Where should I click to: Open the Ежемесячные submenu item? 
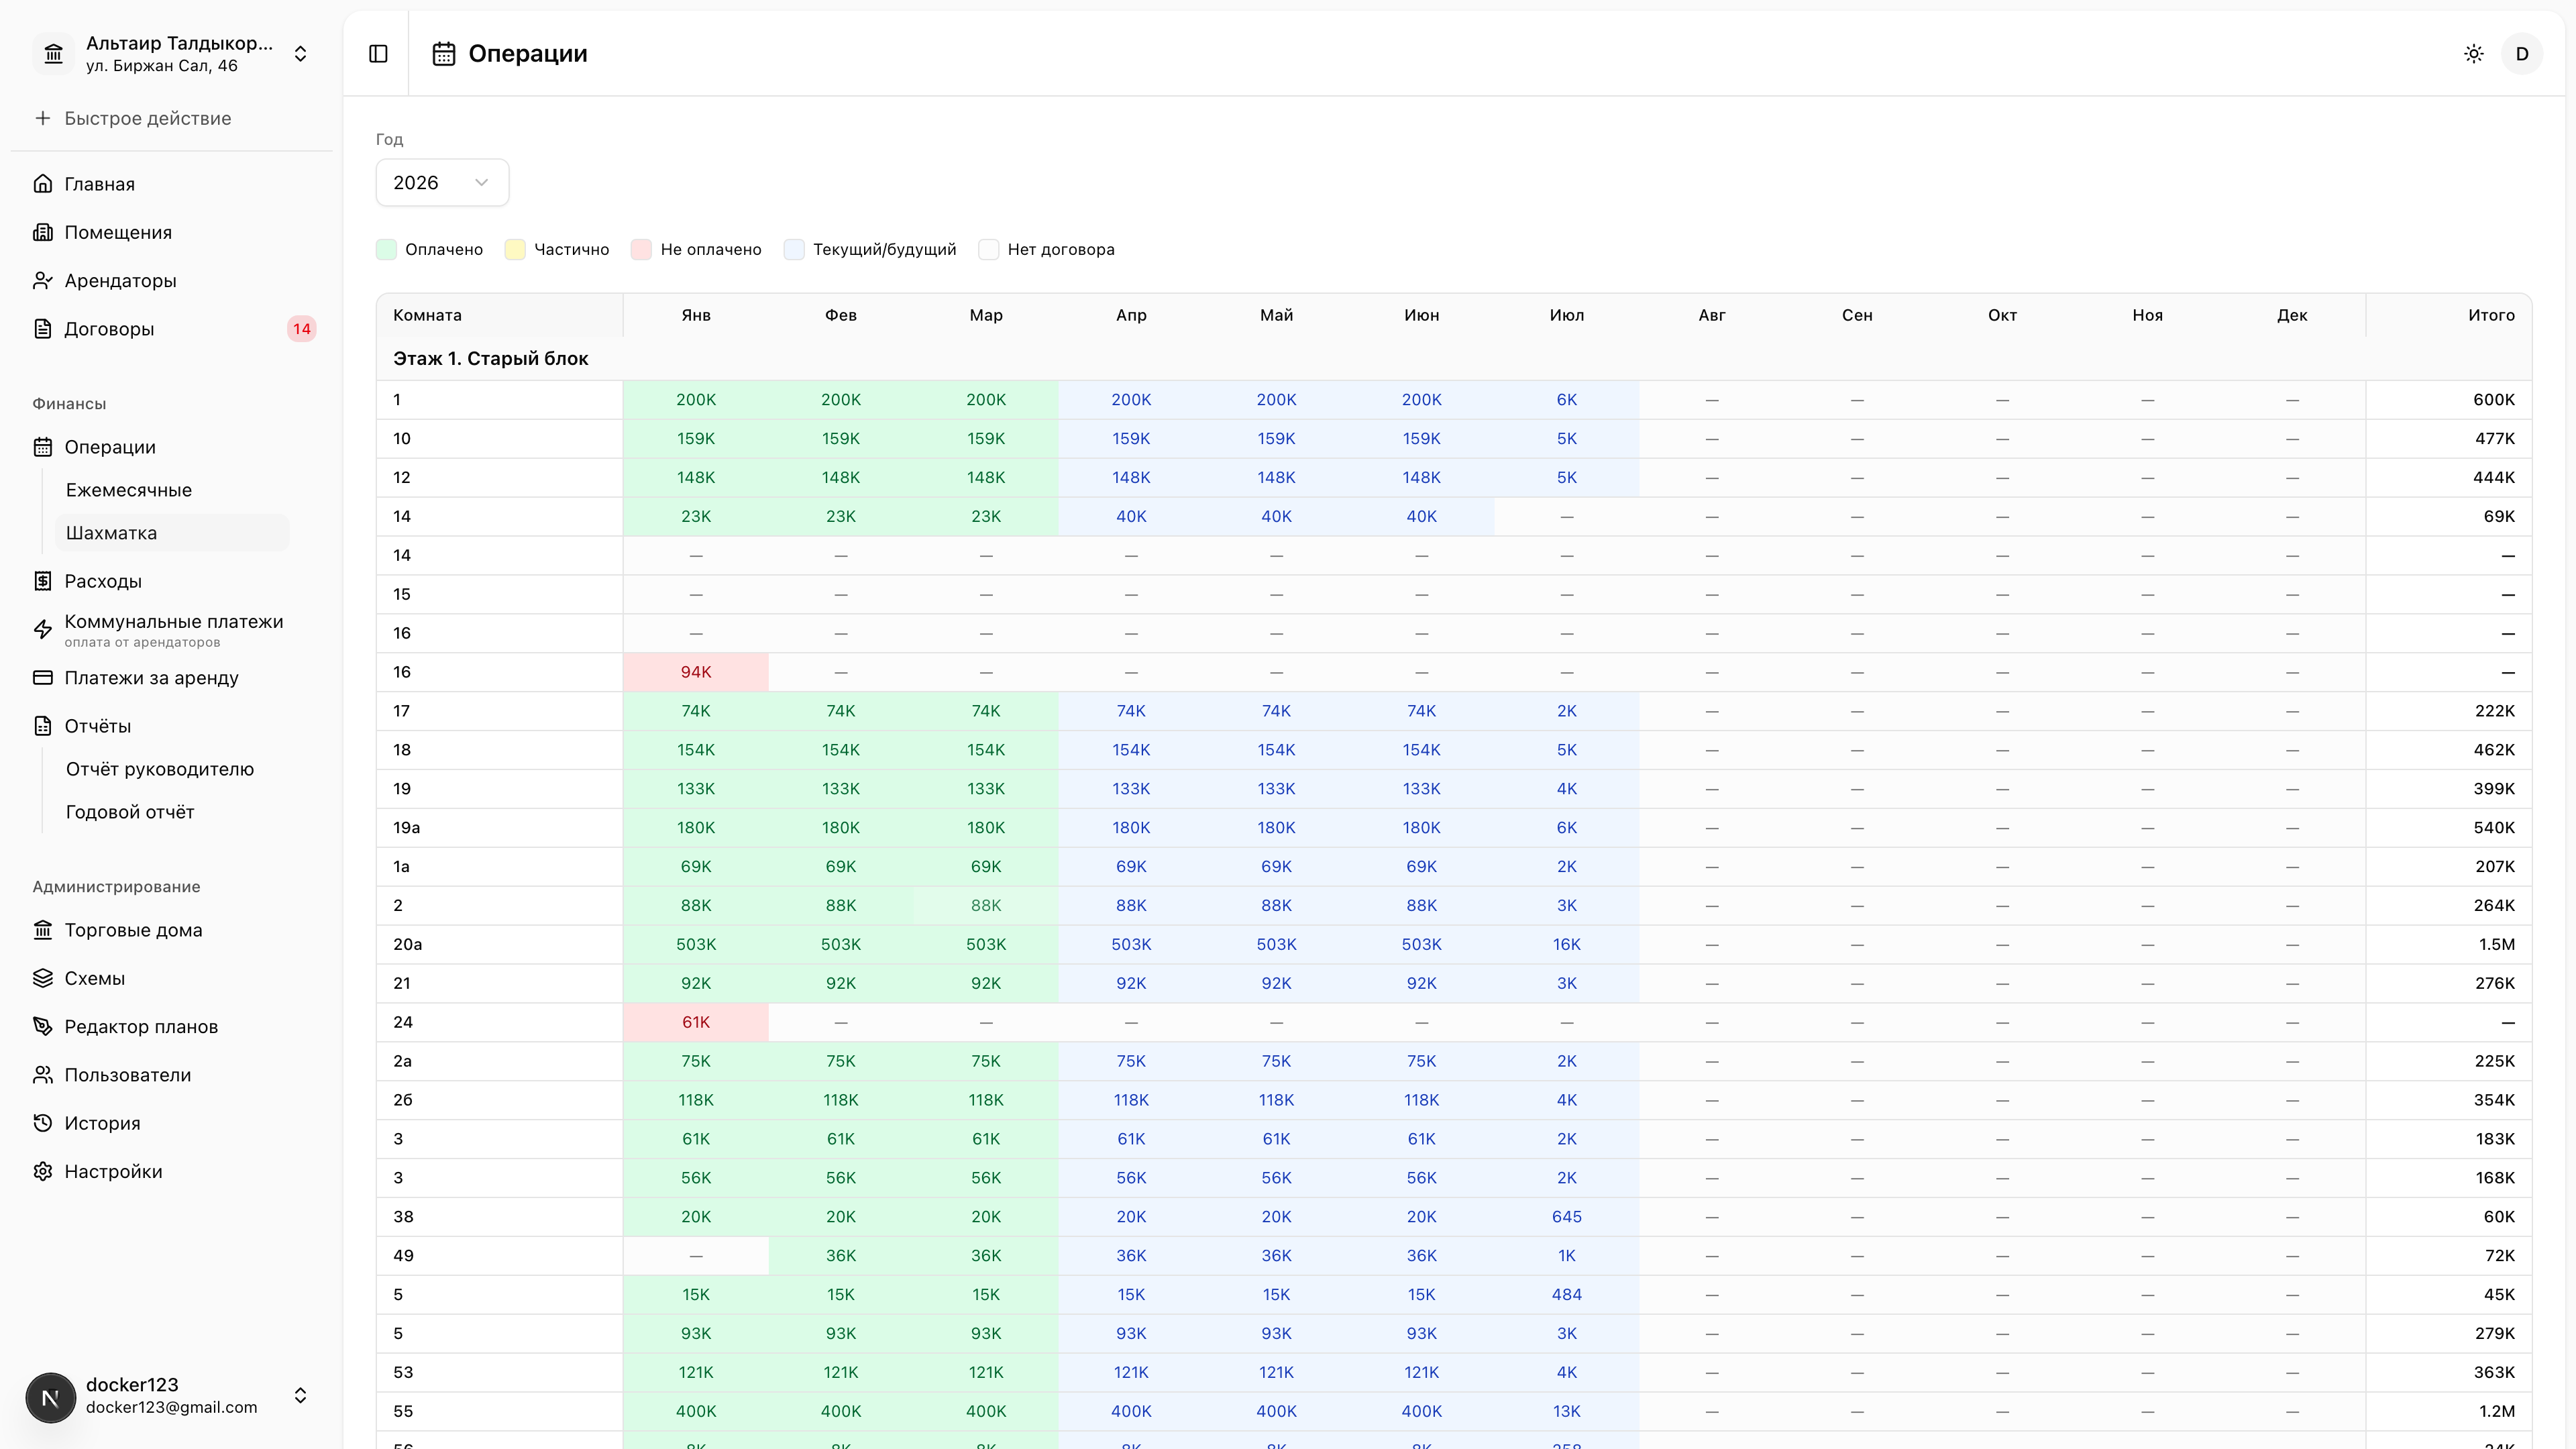coord(129,490)
